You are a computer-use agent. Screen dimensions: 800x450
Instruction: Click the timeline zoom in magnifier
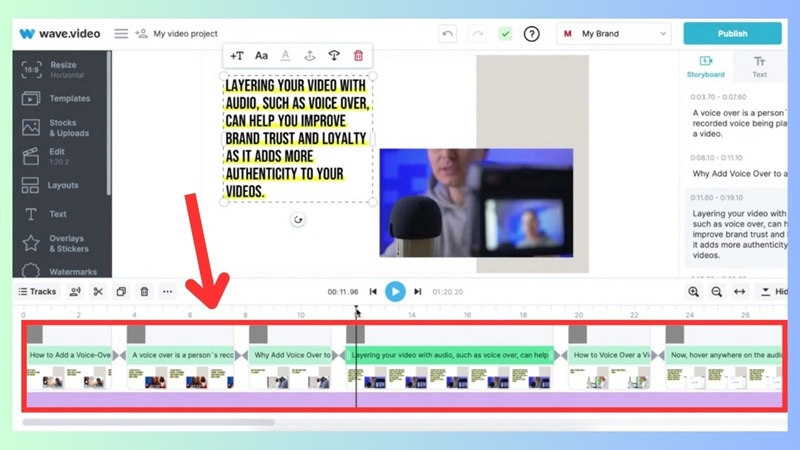[693, 292]
